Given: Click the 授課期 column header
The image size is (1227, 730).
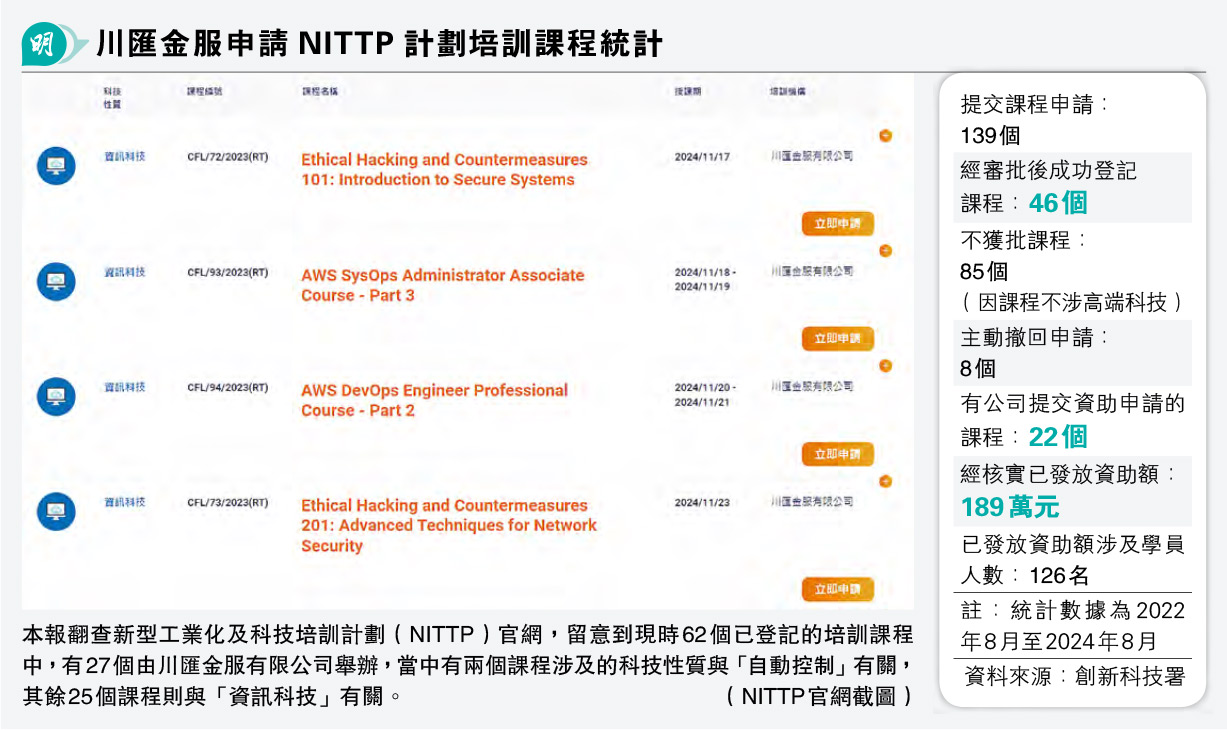Looking at the screenshot, I should point(687,92).
